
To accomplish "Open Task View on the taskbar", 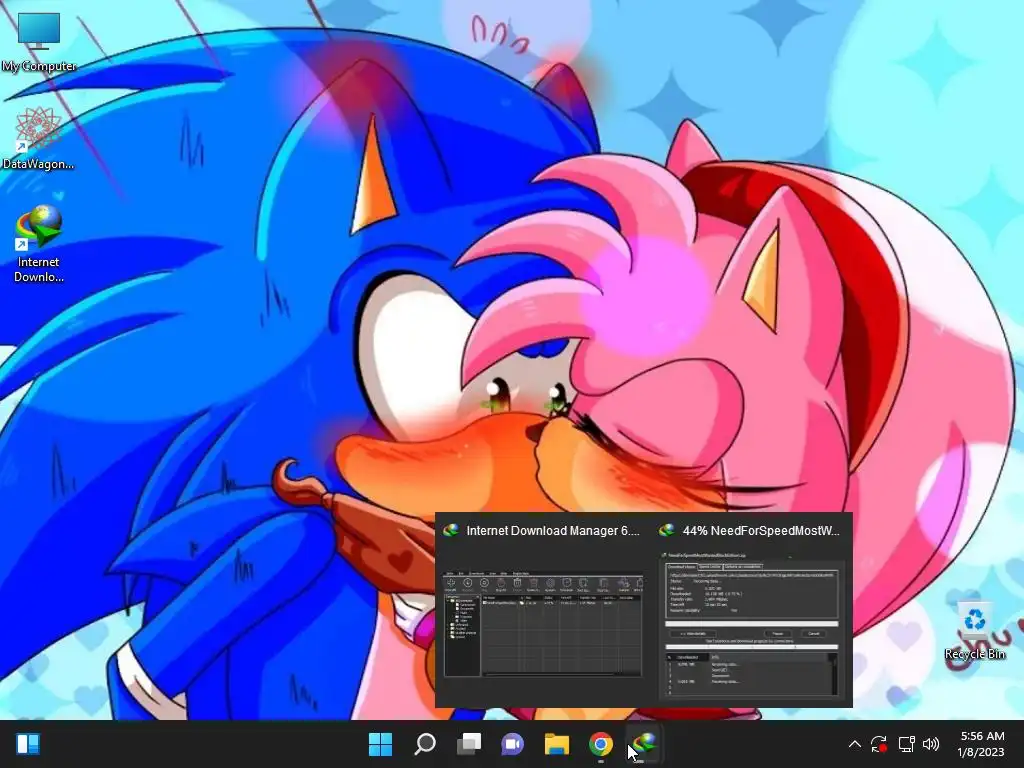I will [x=469, y=744].
